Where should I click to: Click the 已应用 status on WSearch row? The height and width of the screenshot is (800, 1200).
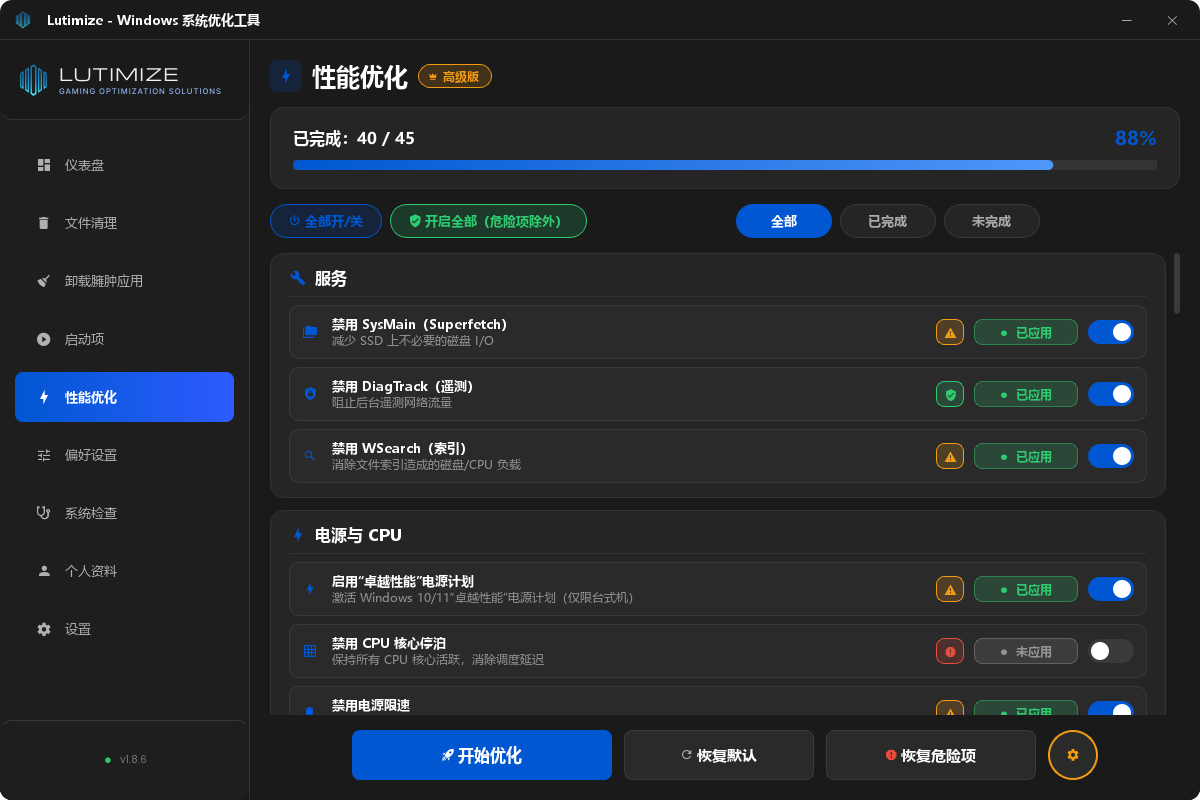(1026, 457)
